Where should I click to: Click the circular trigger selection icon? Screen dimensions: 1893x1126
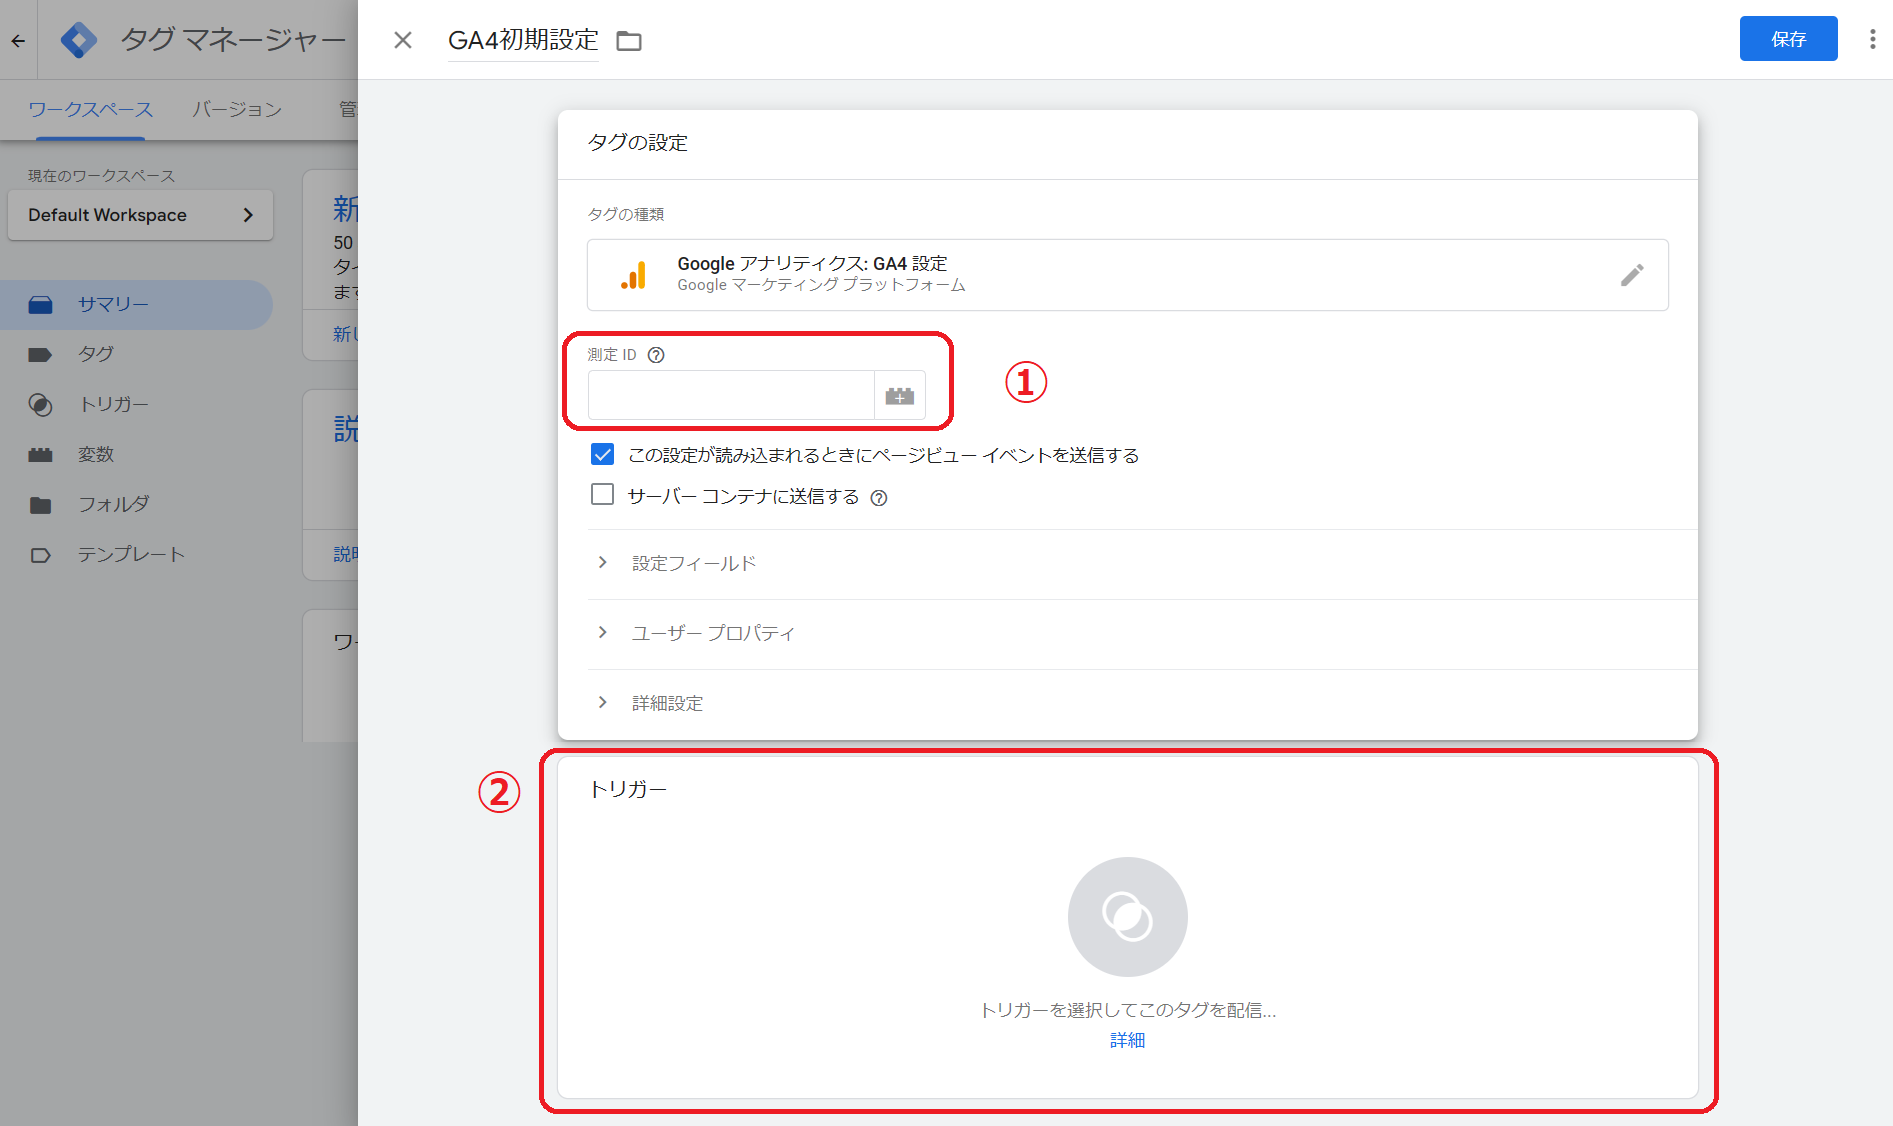point(1127,916)
